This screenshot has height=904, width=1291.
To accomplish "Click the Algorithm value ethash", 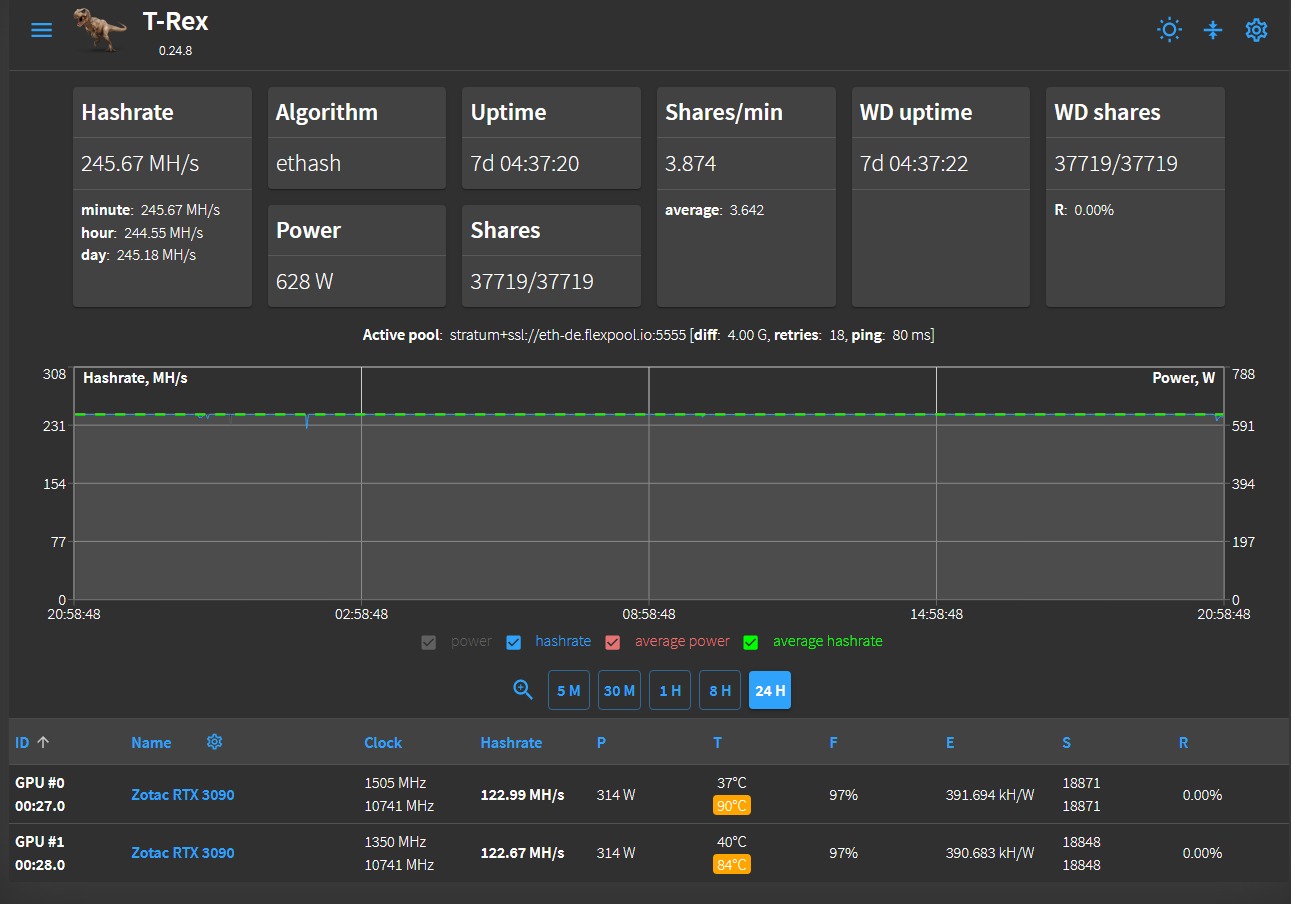I will click(309, 163).
